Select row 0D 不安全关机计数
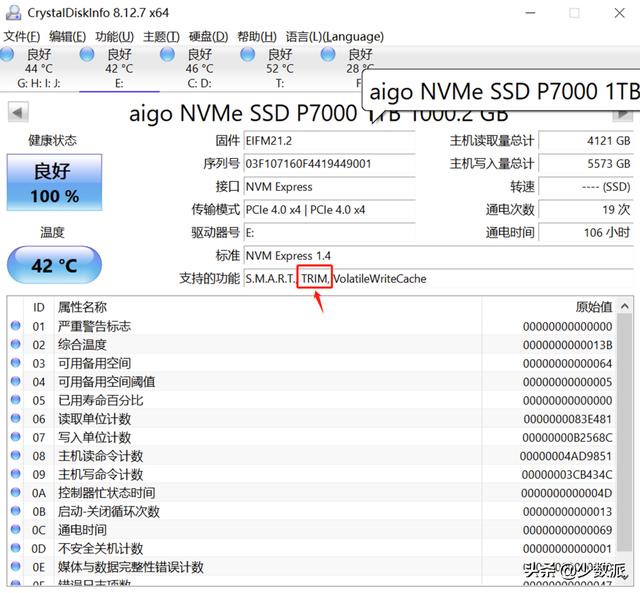Viewport: 640px width, 593px height. click(x=312, y=549)
